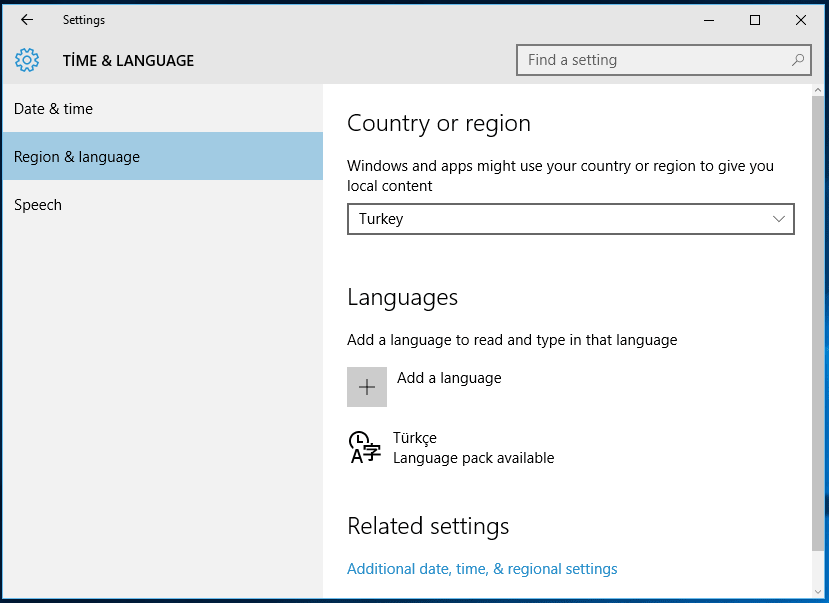This screenshot has width=829, height=603.
Task: Click the Country or region heading
Action: click(x=439, y=124)
